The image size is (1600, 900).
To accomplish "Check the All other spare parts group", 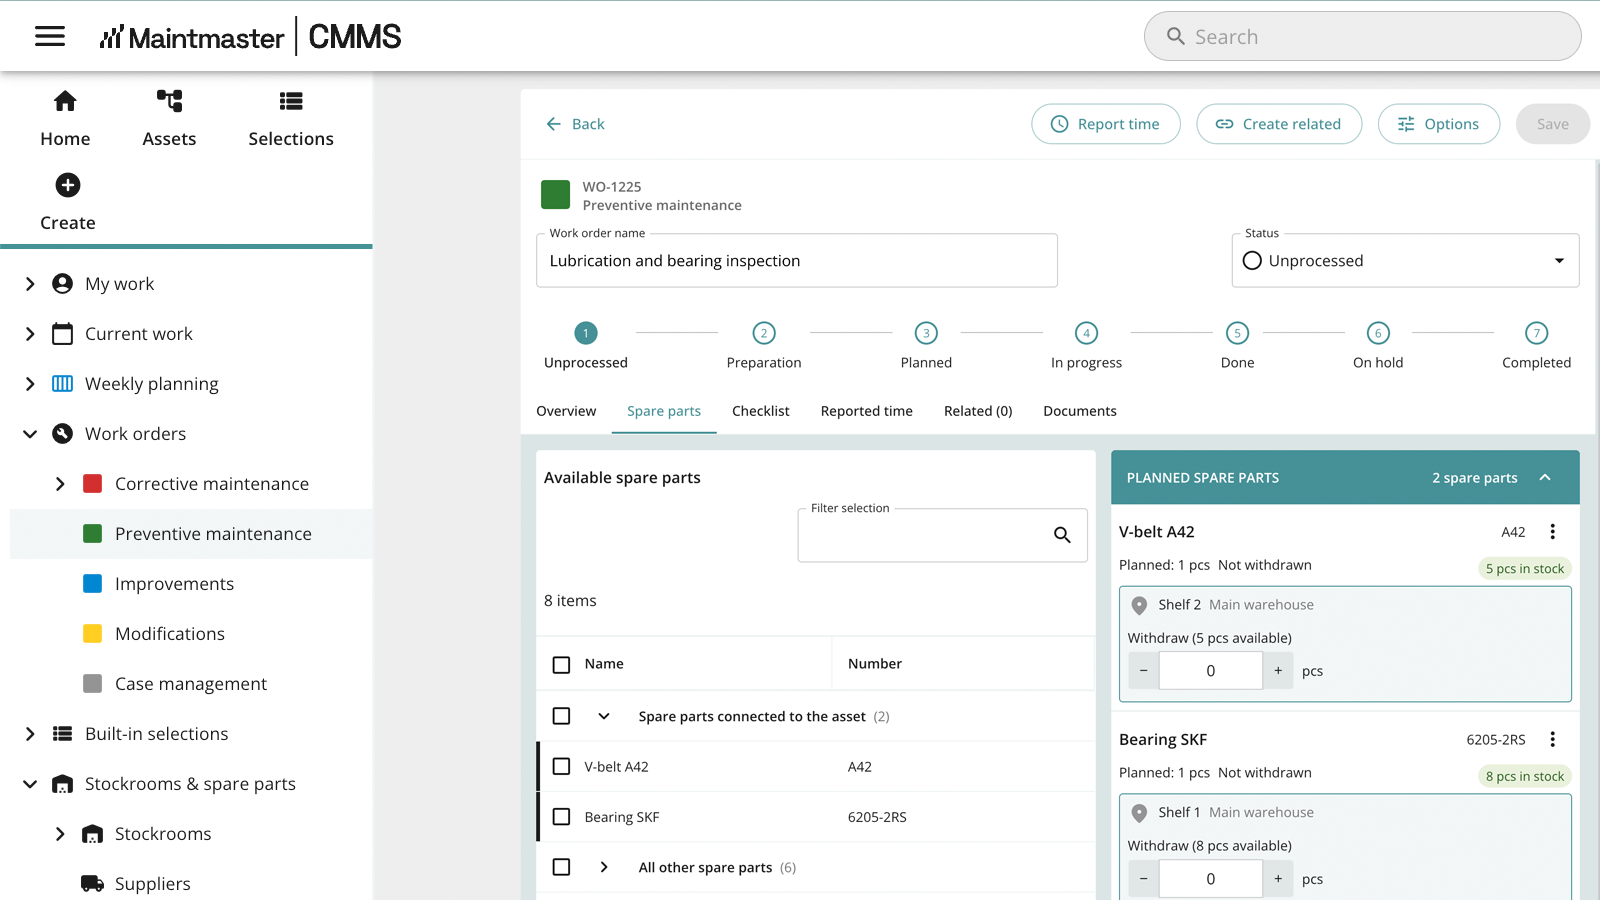I will pyautogui.click(x=562, y=867).
